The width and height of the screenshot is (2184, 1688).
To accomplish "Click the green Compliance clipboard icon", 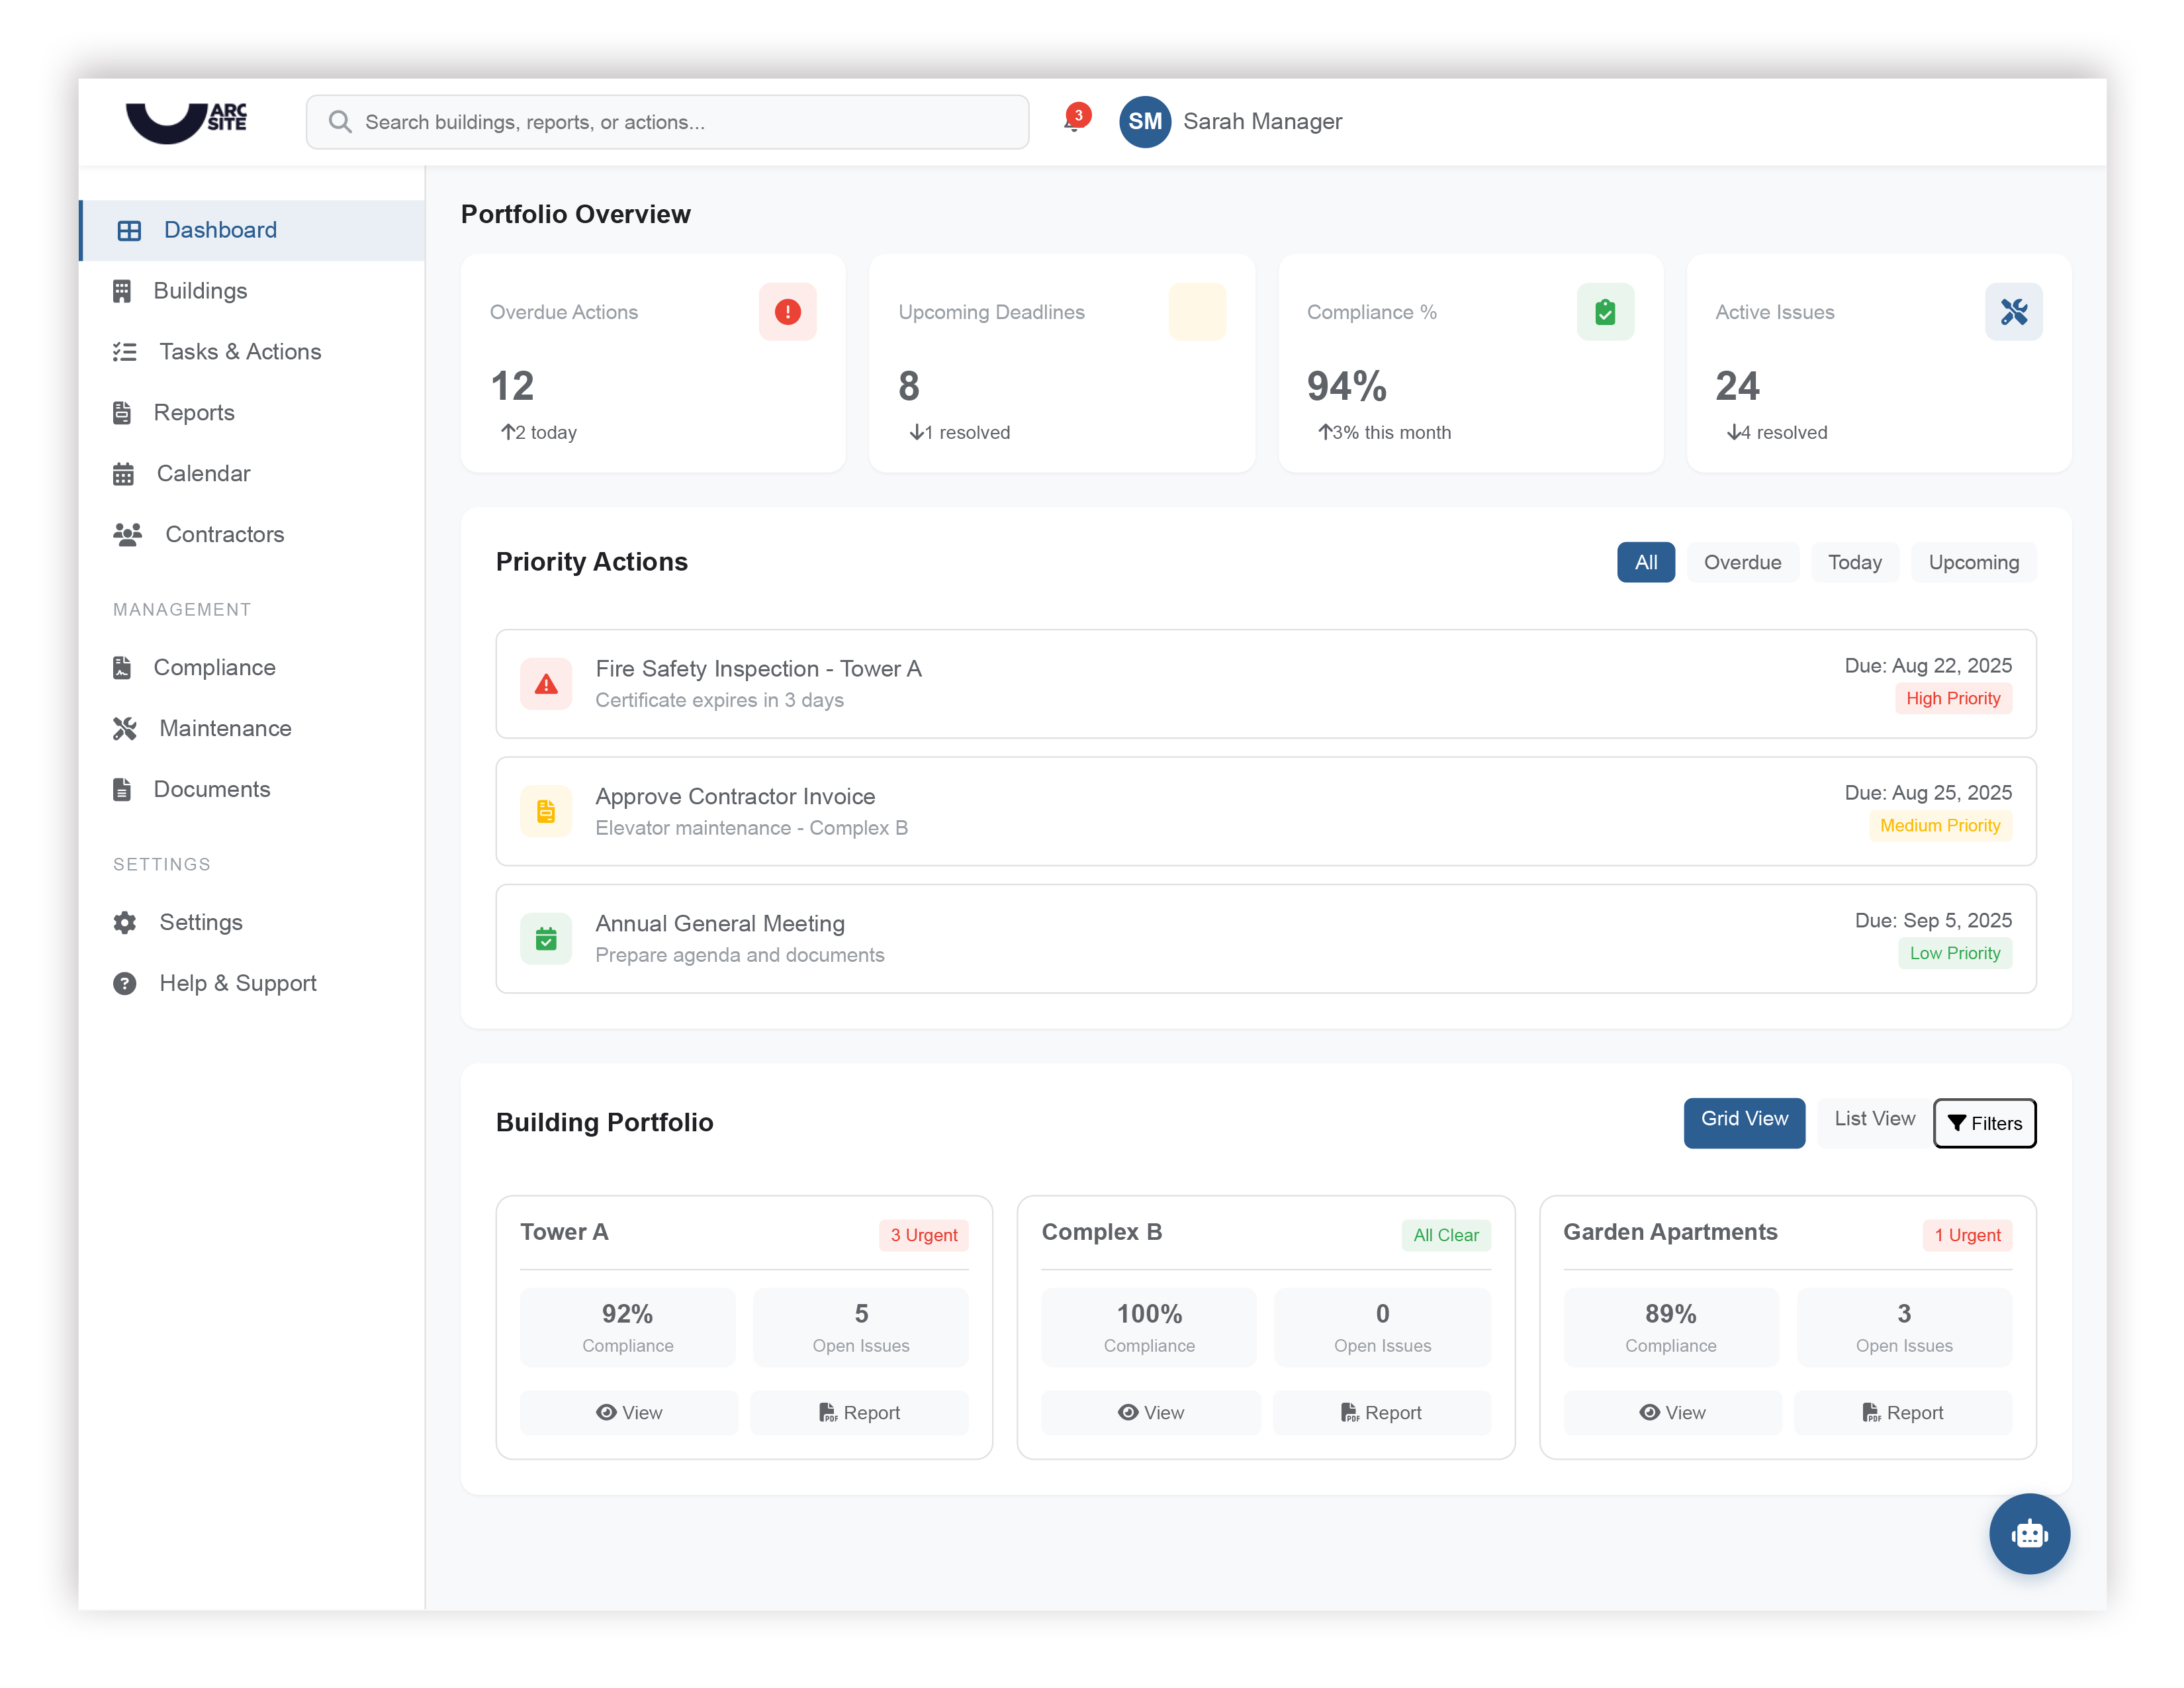I will 1604,312.
